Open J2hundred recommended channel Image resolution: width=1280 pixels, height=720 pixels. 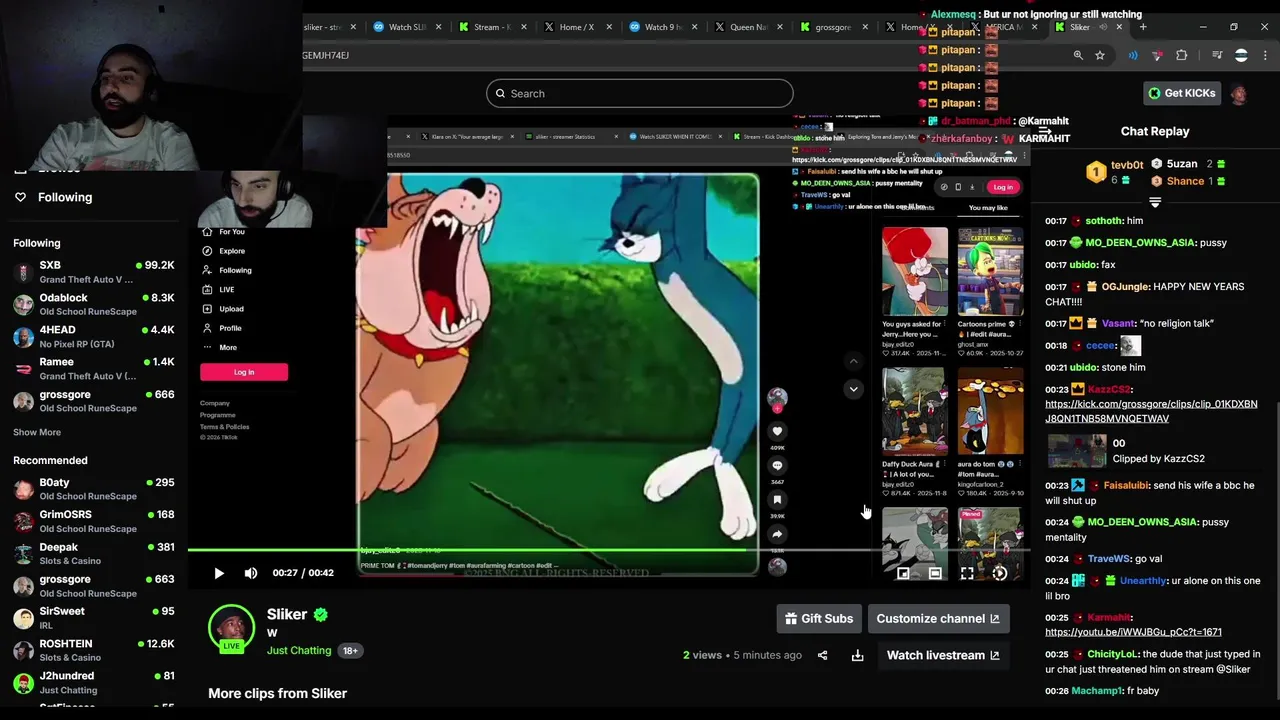point(94,682)
